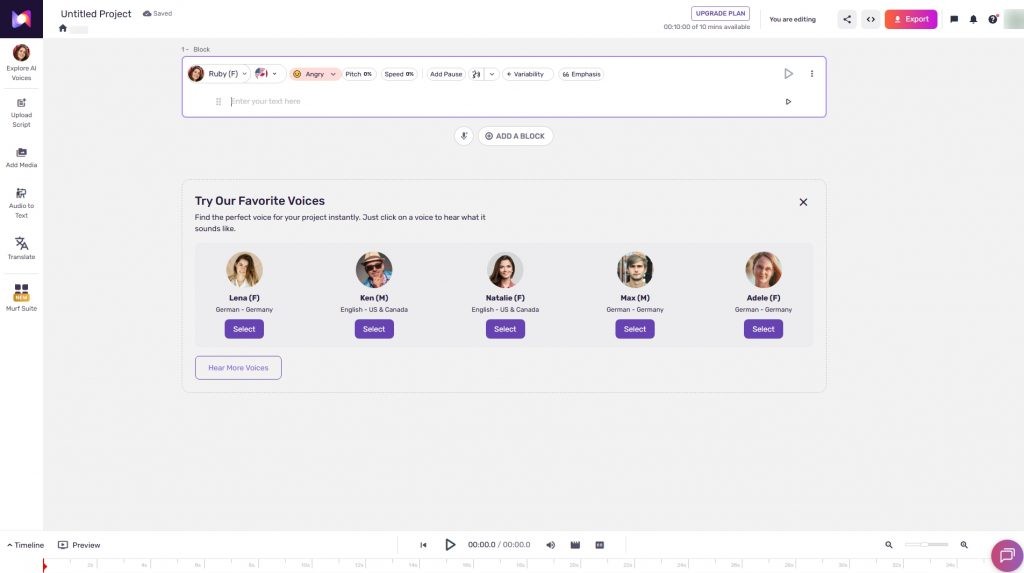Viewport: 1024px width, 573px height.
Task: Click the Upload Script icon
Action: [21, 111]
